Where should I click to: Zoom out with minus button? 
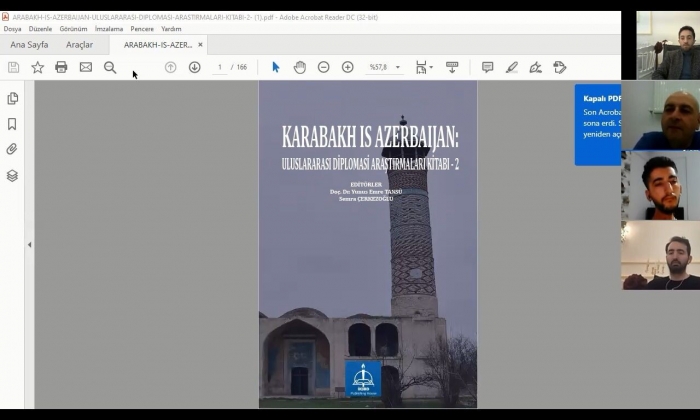tap(324, 67)
